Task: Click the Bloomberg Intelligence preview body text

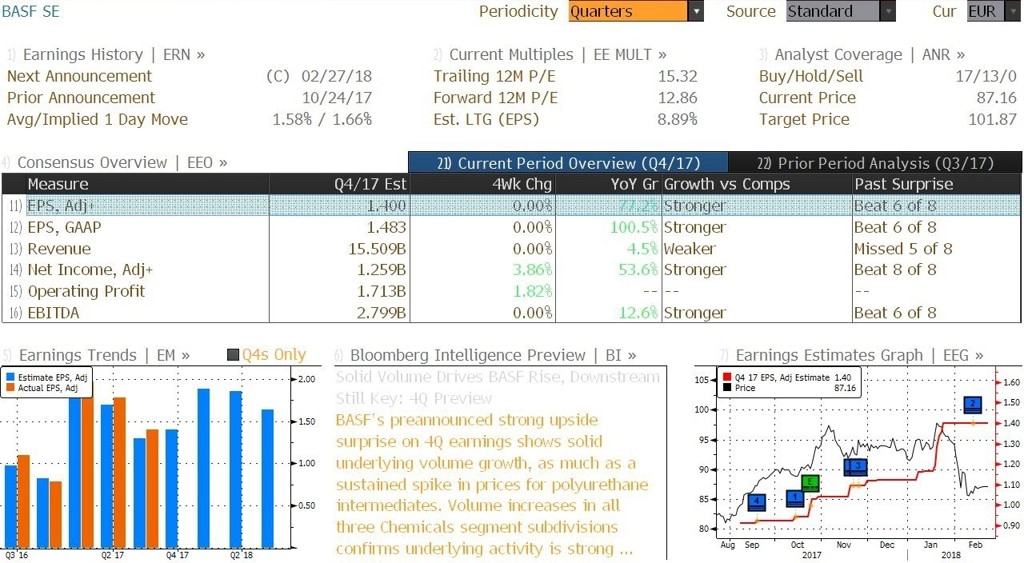Action: click(492, 484)
